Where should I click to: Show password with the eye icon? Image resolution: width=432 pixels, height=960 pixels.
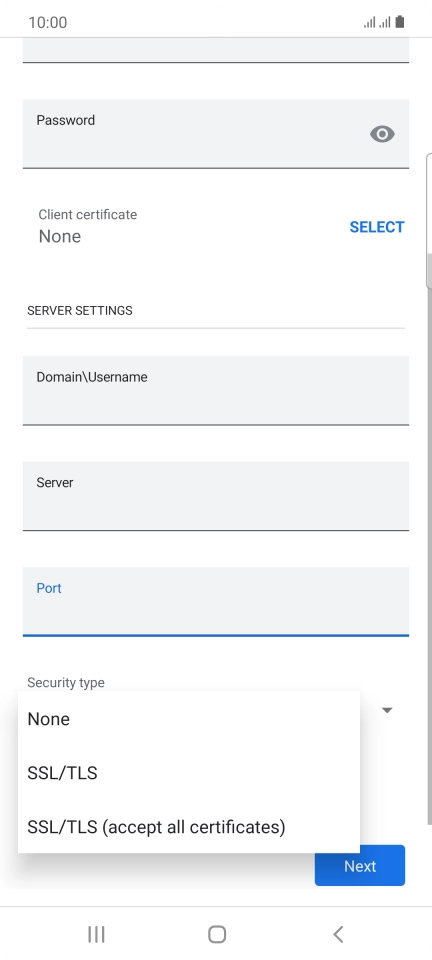tap(382, 134)
